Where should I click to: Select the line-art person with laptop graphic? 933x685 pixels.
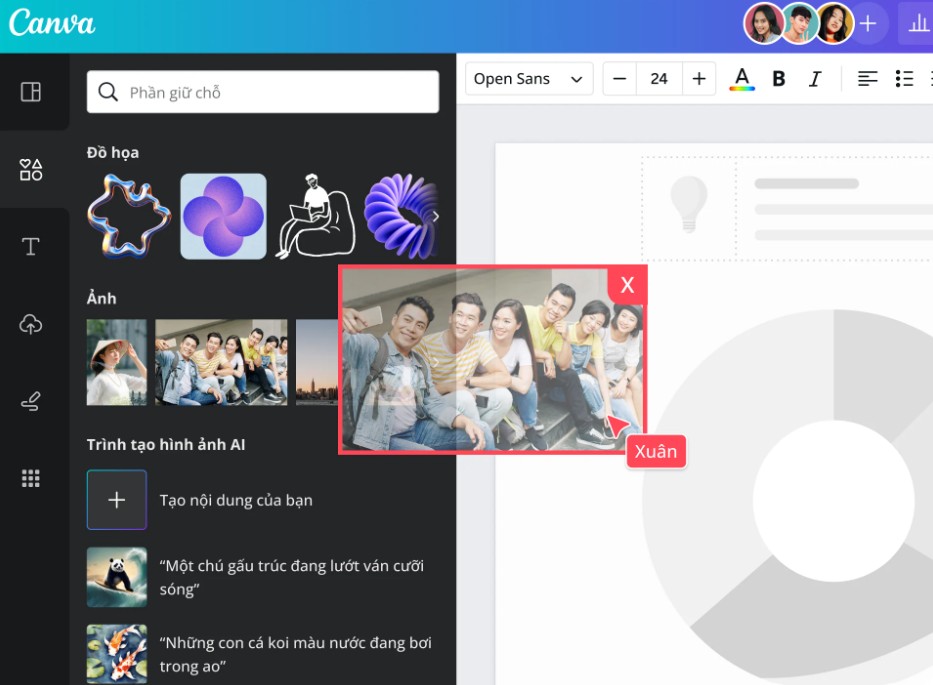pos(315,216)
